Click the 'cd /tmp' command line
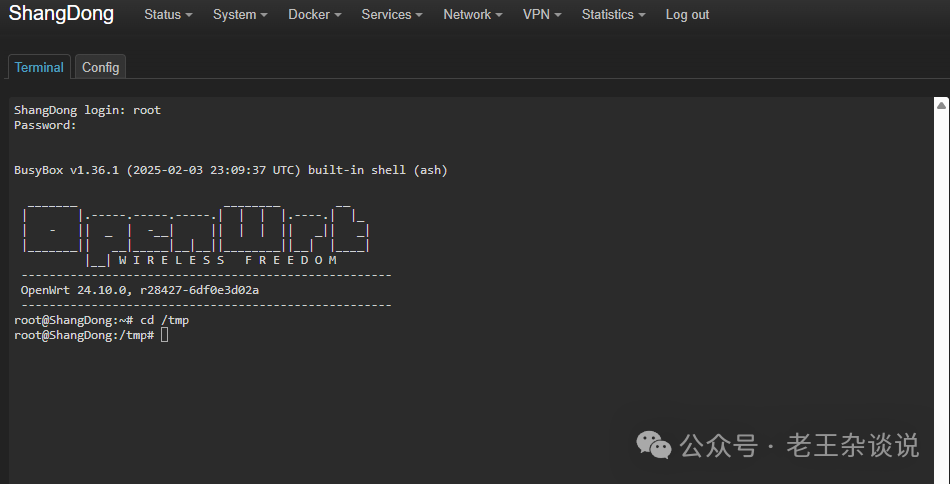 click(x=101, y=320)
